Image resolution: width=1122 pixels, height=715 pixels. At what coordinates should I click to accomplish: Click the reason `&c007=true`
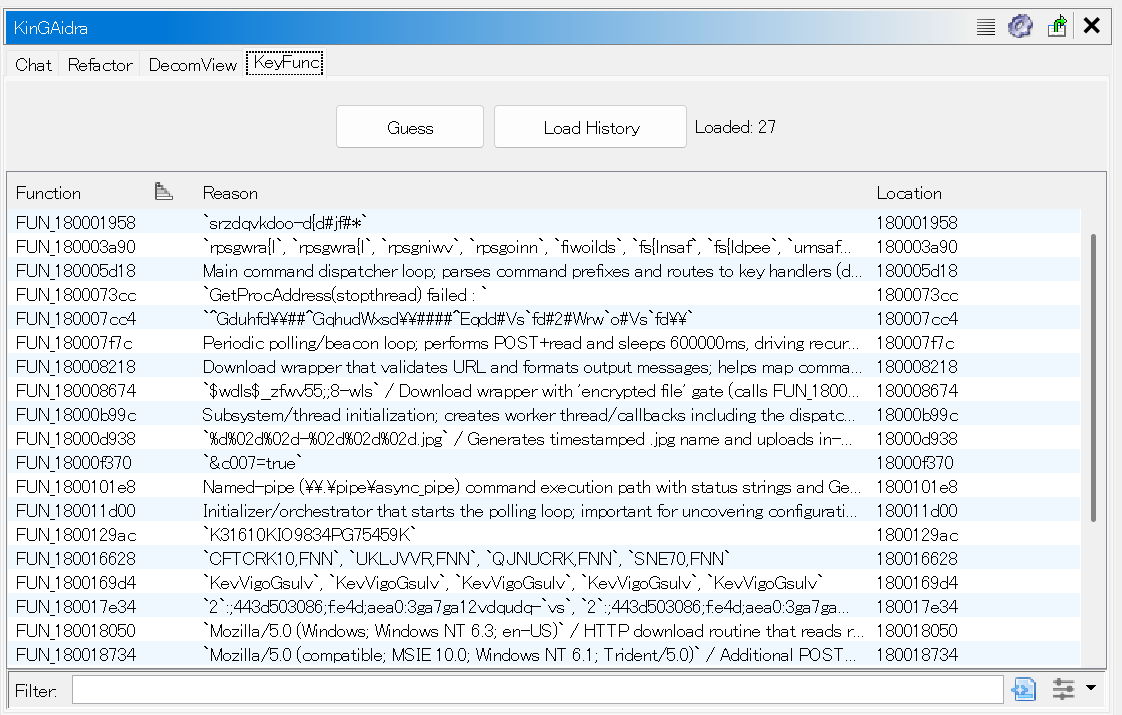click(x=253, y=462)
